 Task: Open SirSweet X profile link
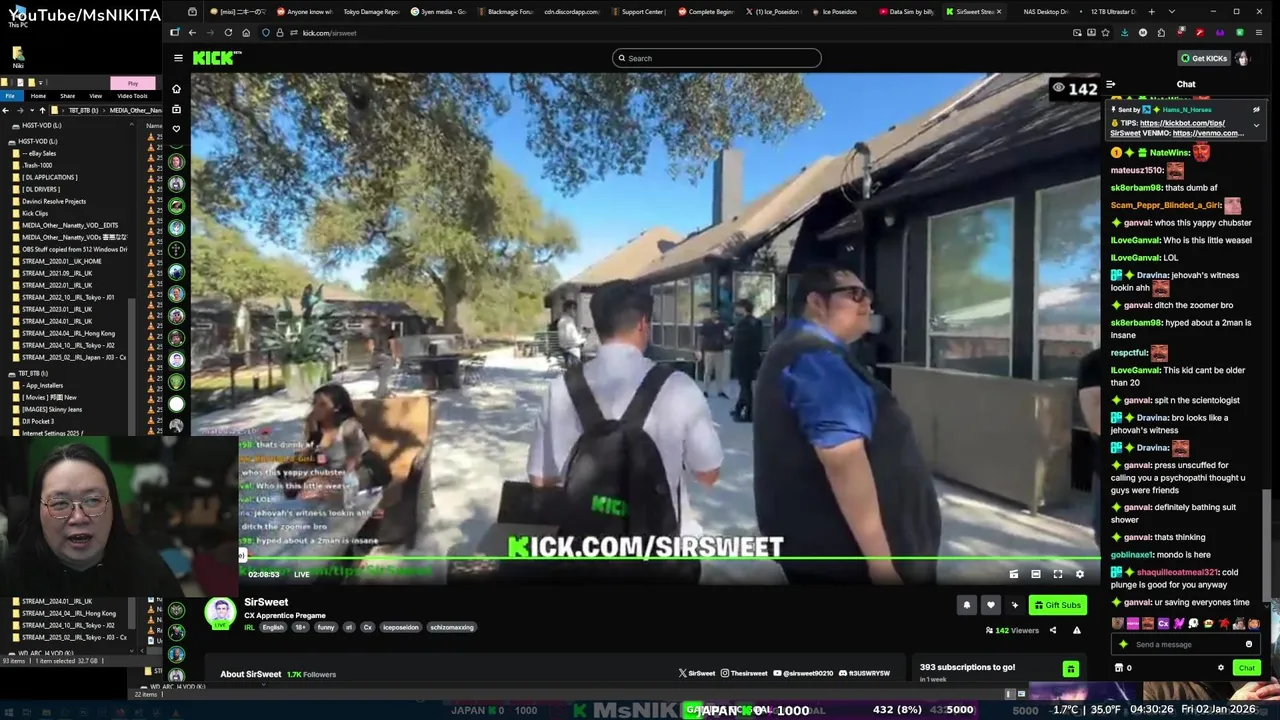[697, 674]
